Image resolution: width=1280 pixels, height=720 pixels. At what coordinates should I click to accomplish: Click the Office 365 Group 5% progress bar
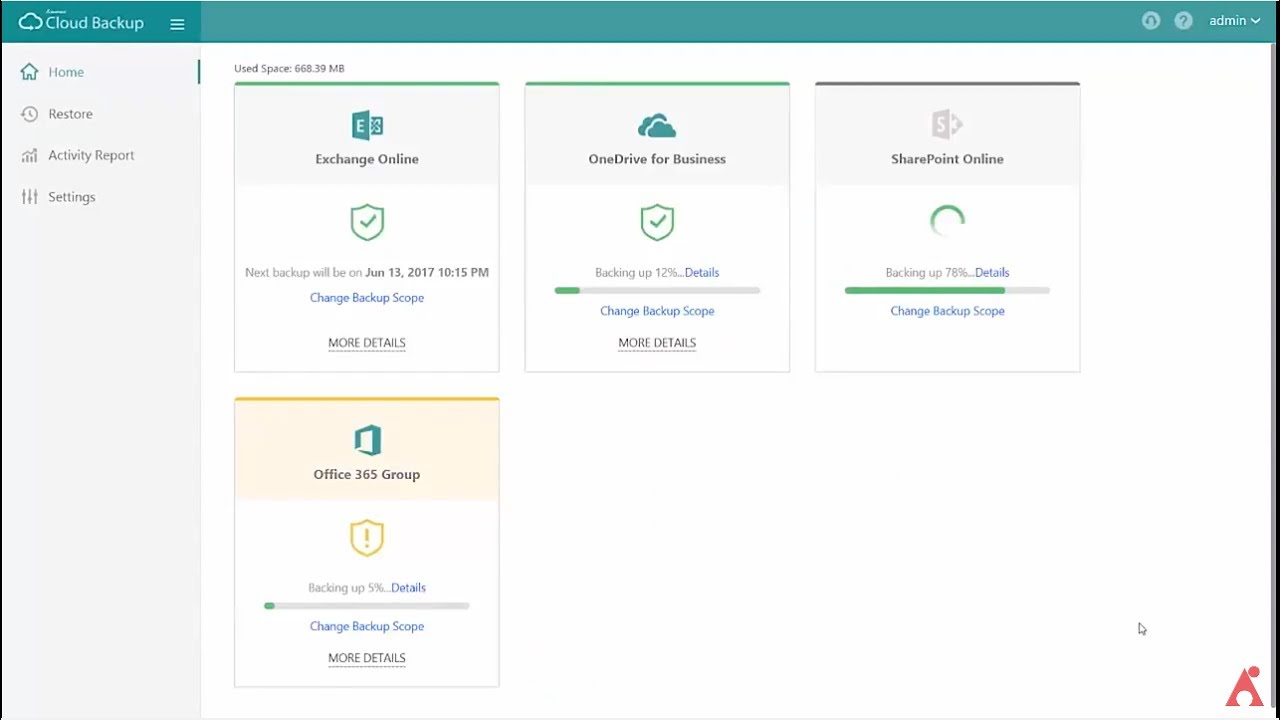pyautogui.click(x=367, y=606)
